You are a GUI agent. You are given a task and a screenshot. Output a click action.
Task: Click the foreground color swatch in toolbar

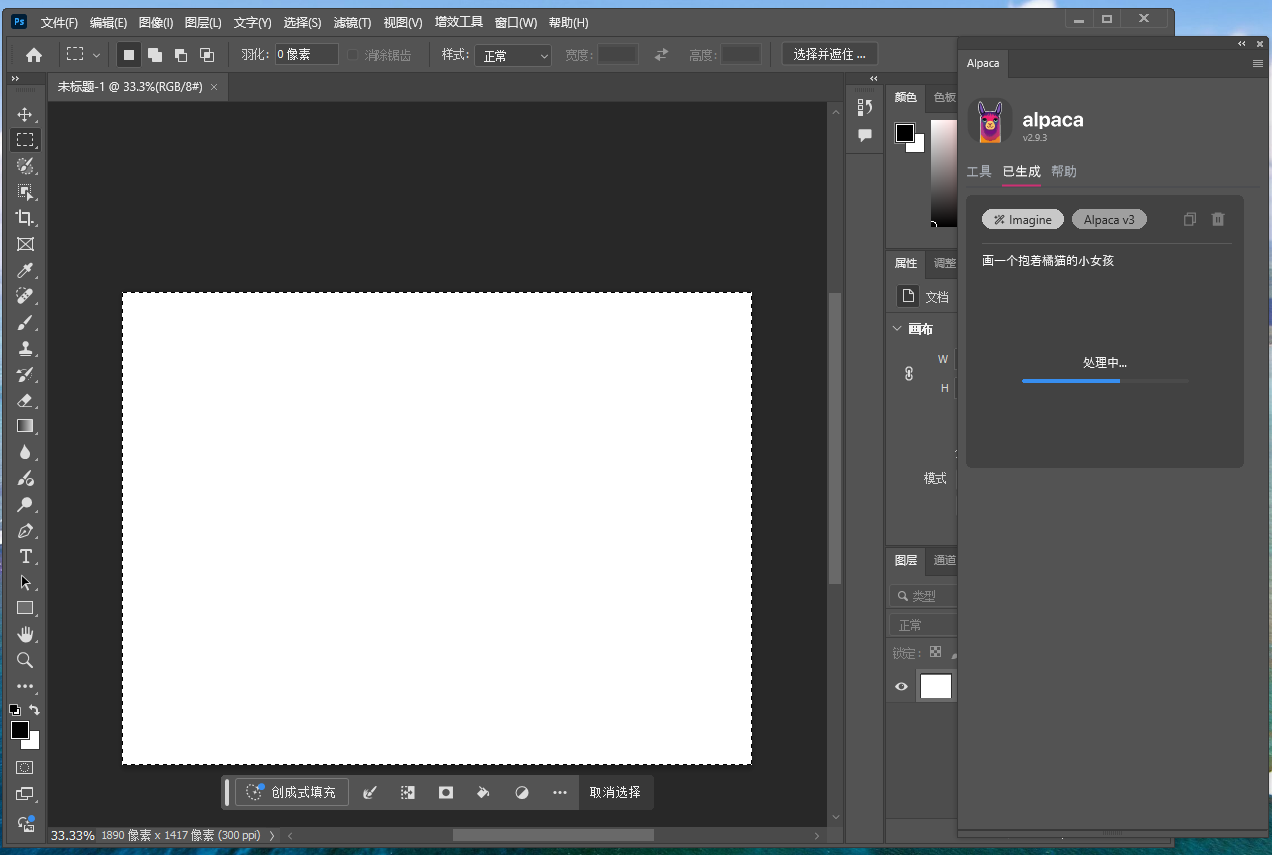(x=19, y=730)
